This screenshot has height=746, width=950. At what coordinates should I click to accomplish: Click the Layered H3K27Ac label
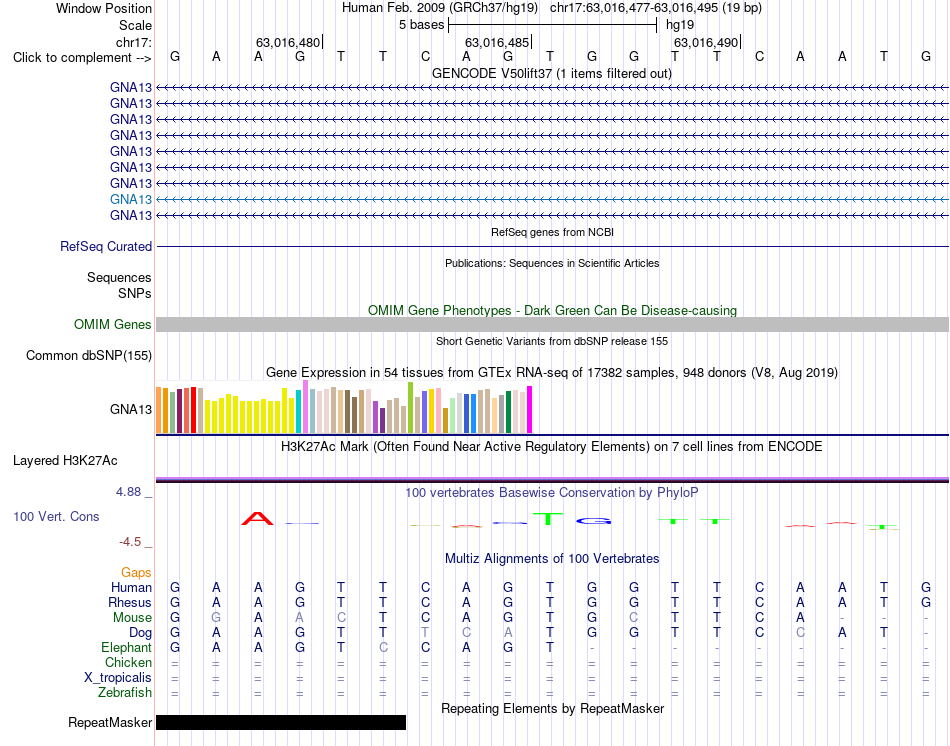65,461
